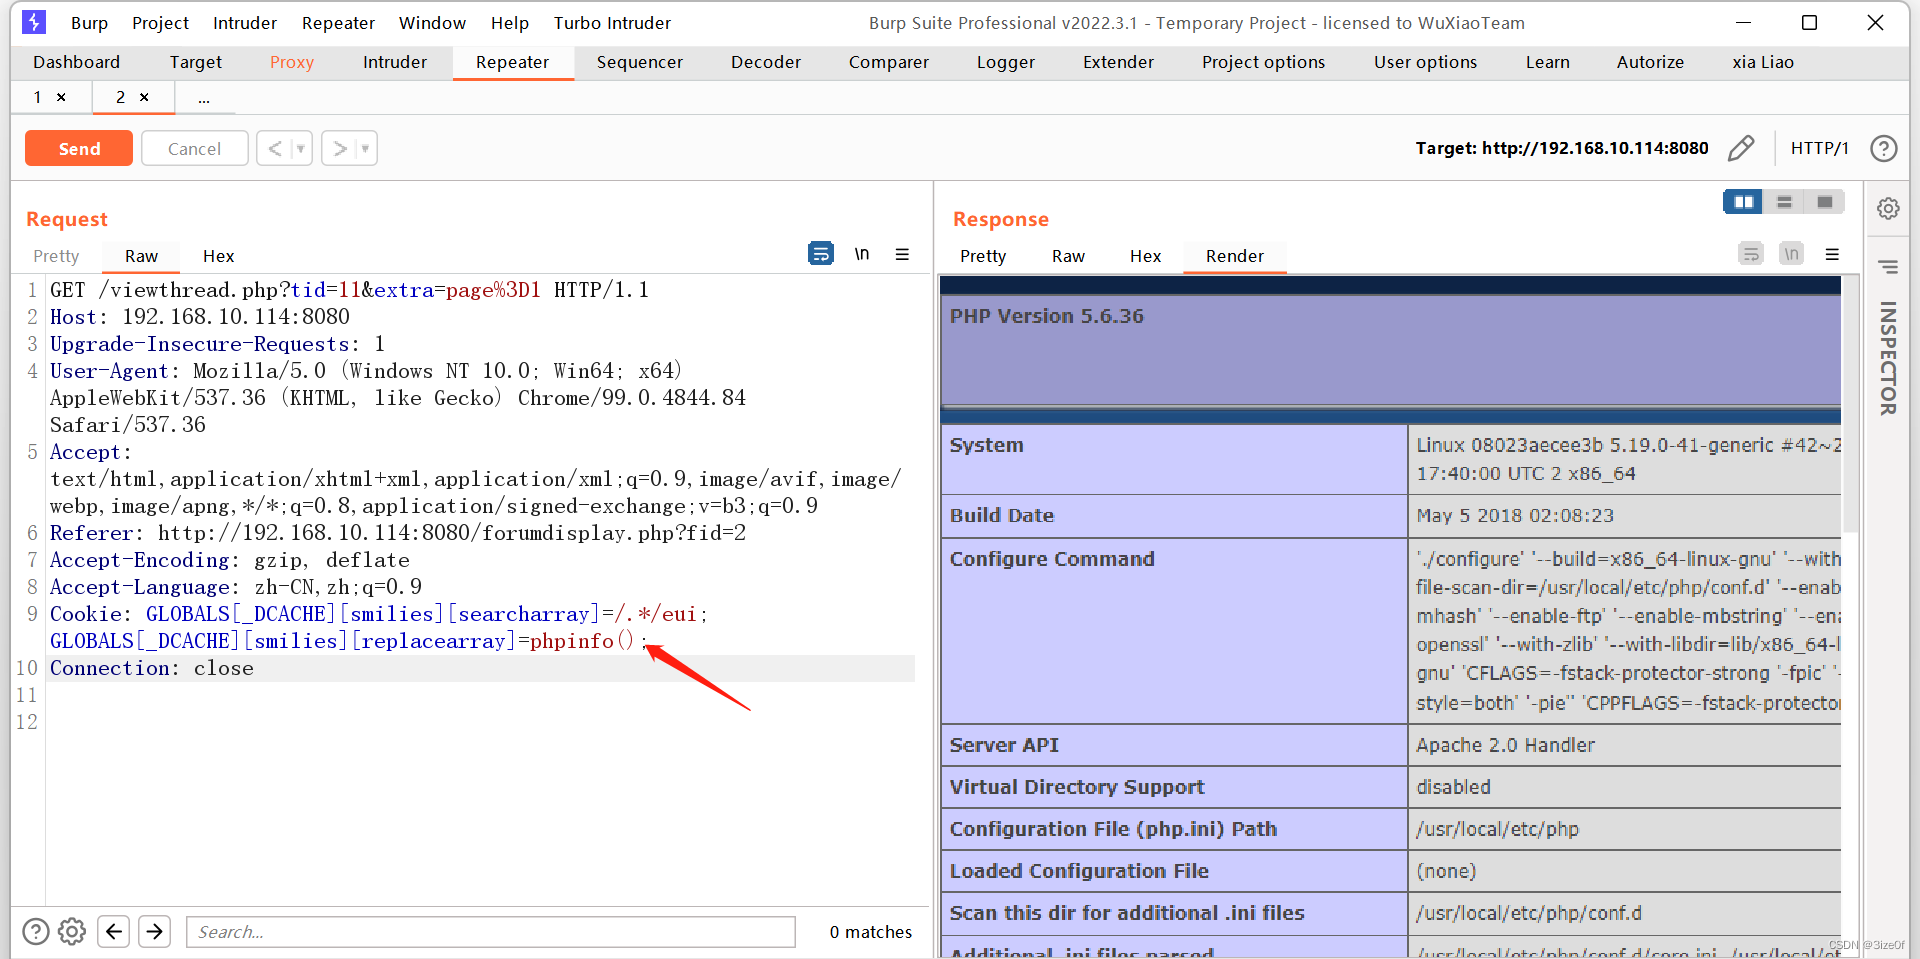Image resolution: width=1920 pixels, height=959 pixels.
Task: Send the crafted request
Action: (78, 148)
